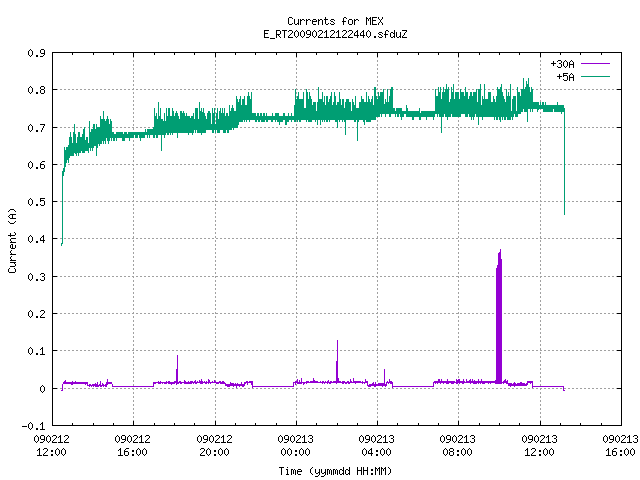
Task: Click the green +5A legend line sample
Action: point(595,76)
